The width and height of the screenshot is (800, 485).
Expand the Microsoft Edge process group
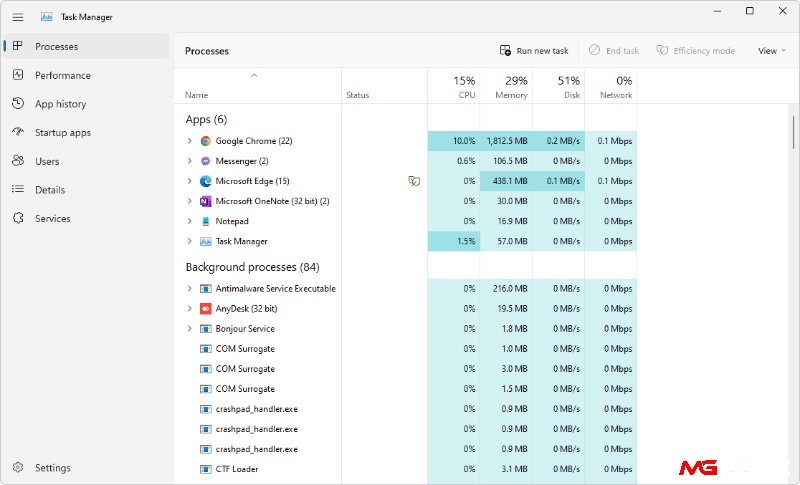(x=189, y=181)
